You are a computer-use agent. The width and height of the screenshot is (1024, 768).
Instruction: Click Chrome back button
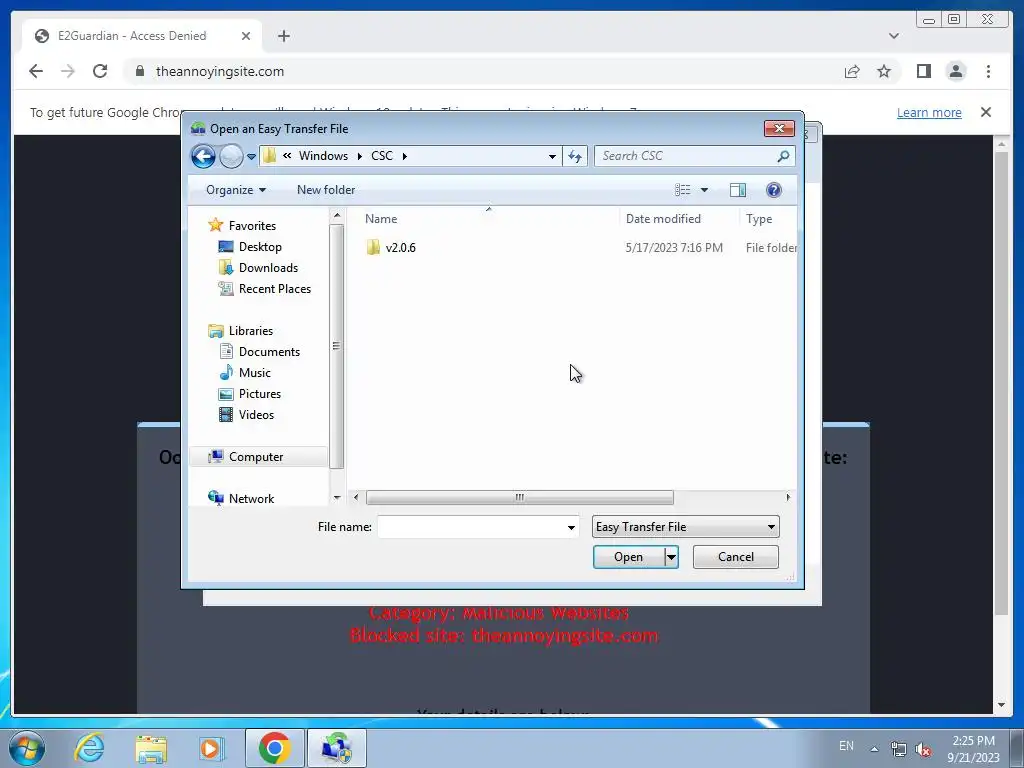(36, 71)
